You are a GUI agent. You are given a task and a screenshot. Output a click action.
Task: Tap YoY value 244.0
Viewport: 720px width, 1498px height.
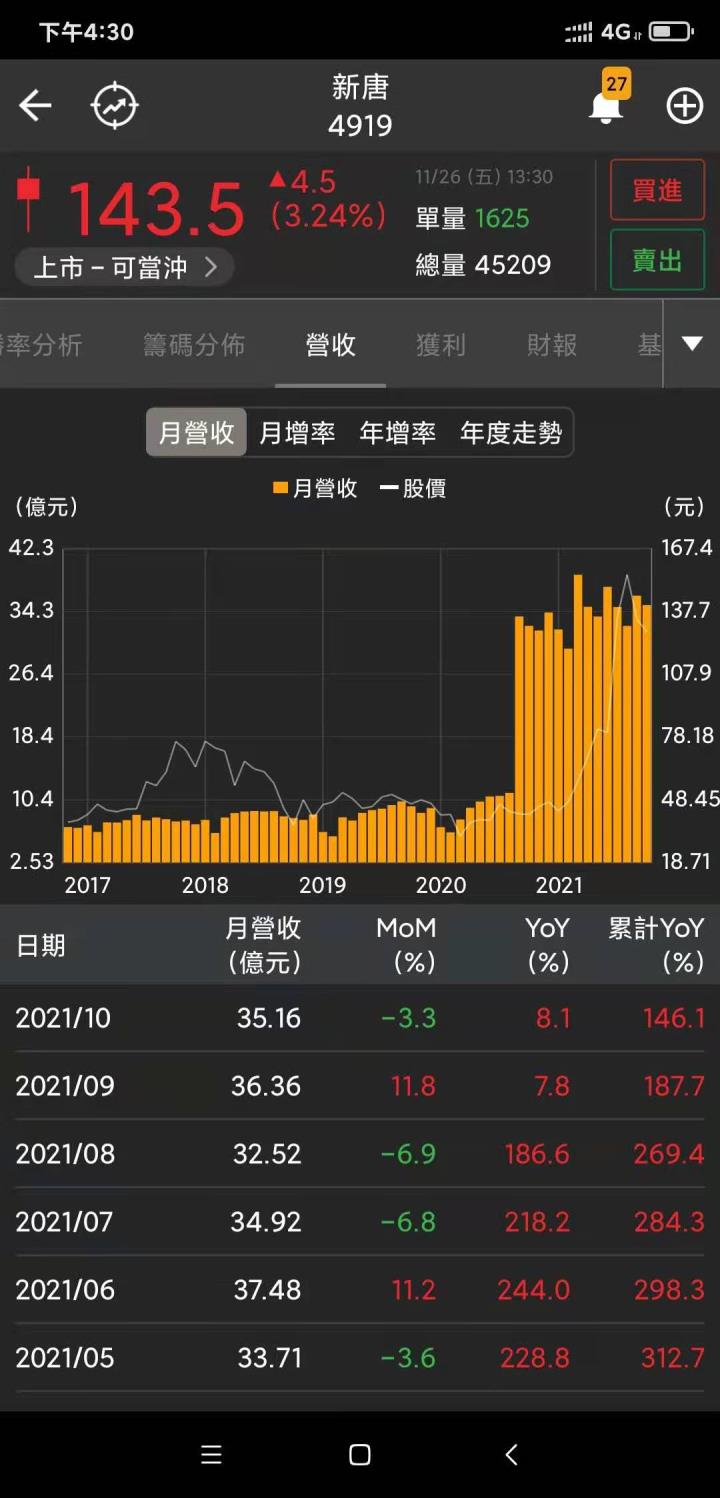pyautogui.click(x=534, y=1290)
